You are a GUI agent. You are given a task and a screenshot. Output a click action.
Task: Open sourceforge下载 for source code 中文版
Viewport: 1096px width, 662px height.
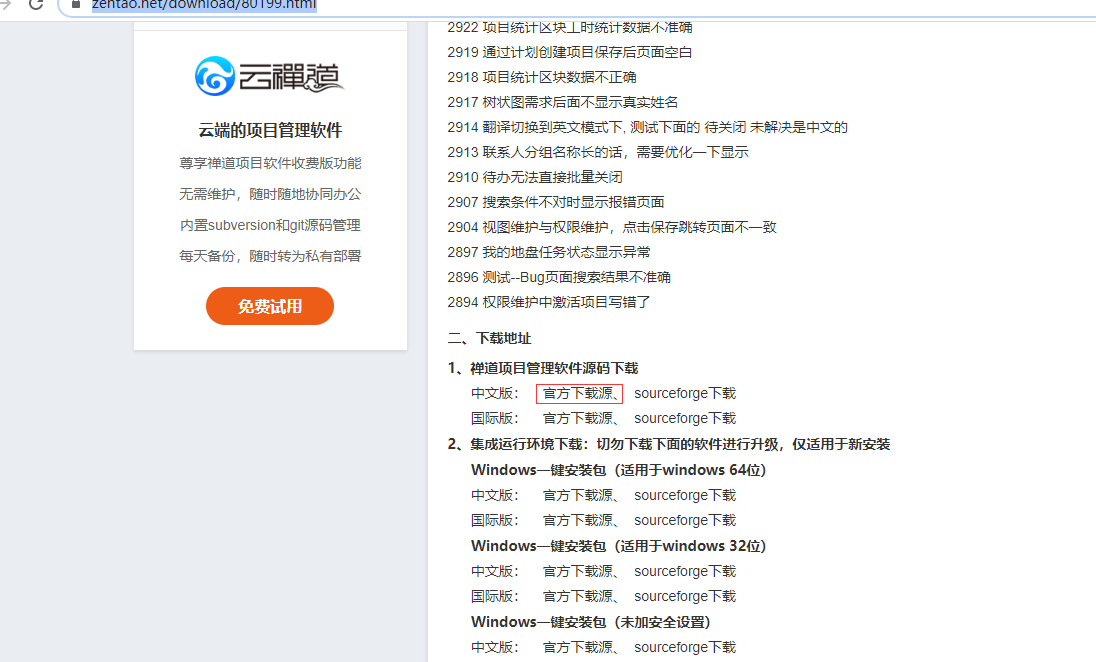tap(684, 393)
